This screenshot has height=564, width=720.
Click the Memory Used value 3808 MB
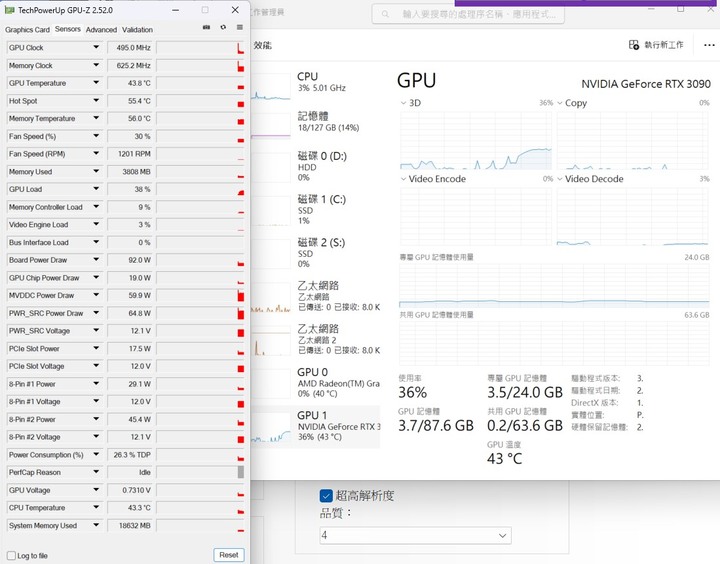click(130, 171)
